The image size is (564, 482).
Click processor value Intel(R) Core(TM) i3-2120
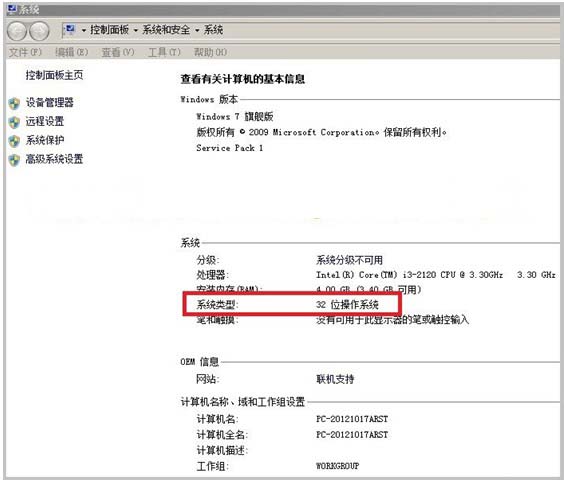(436, 275)
